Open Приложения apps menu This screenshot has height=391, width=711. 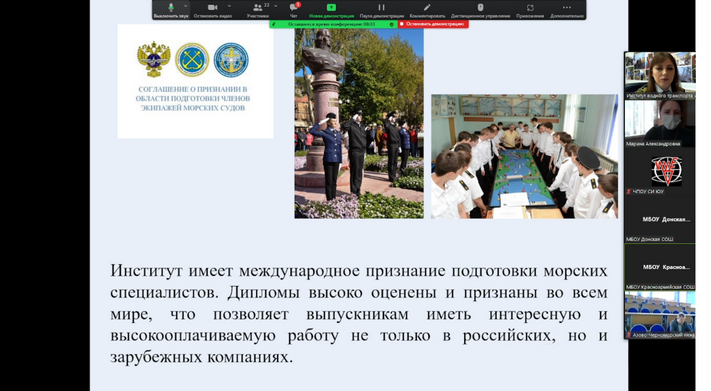click(x=530, y=10)
